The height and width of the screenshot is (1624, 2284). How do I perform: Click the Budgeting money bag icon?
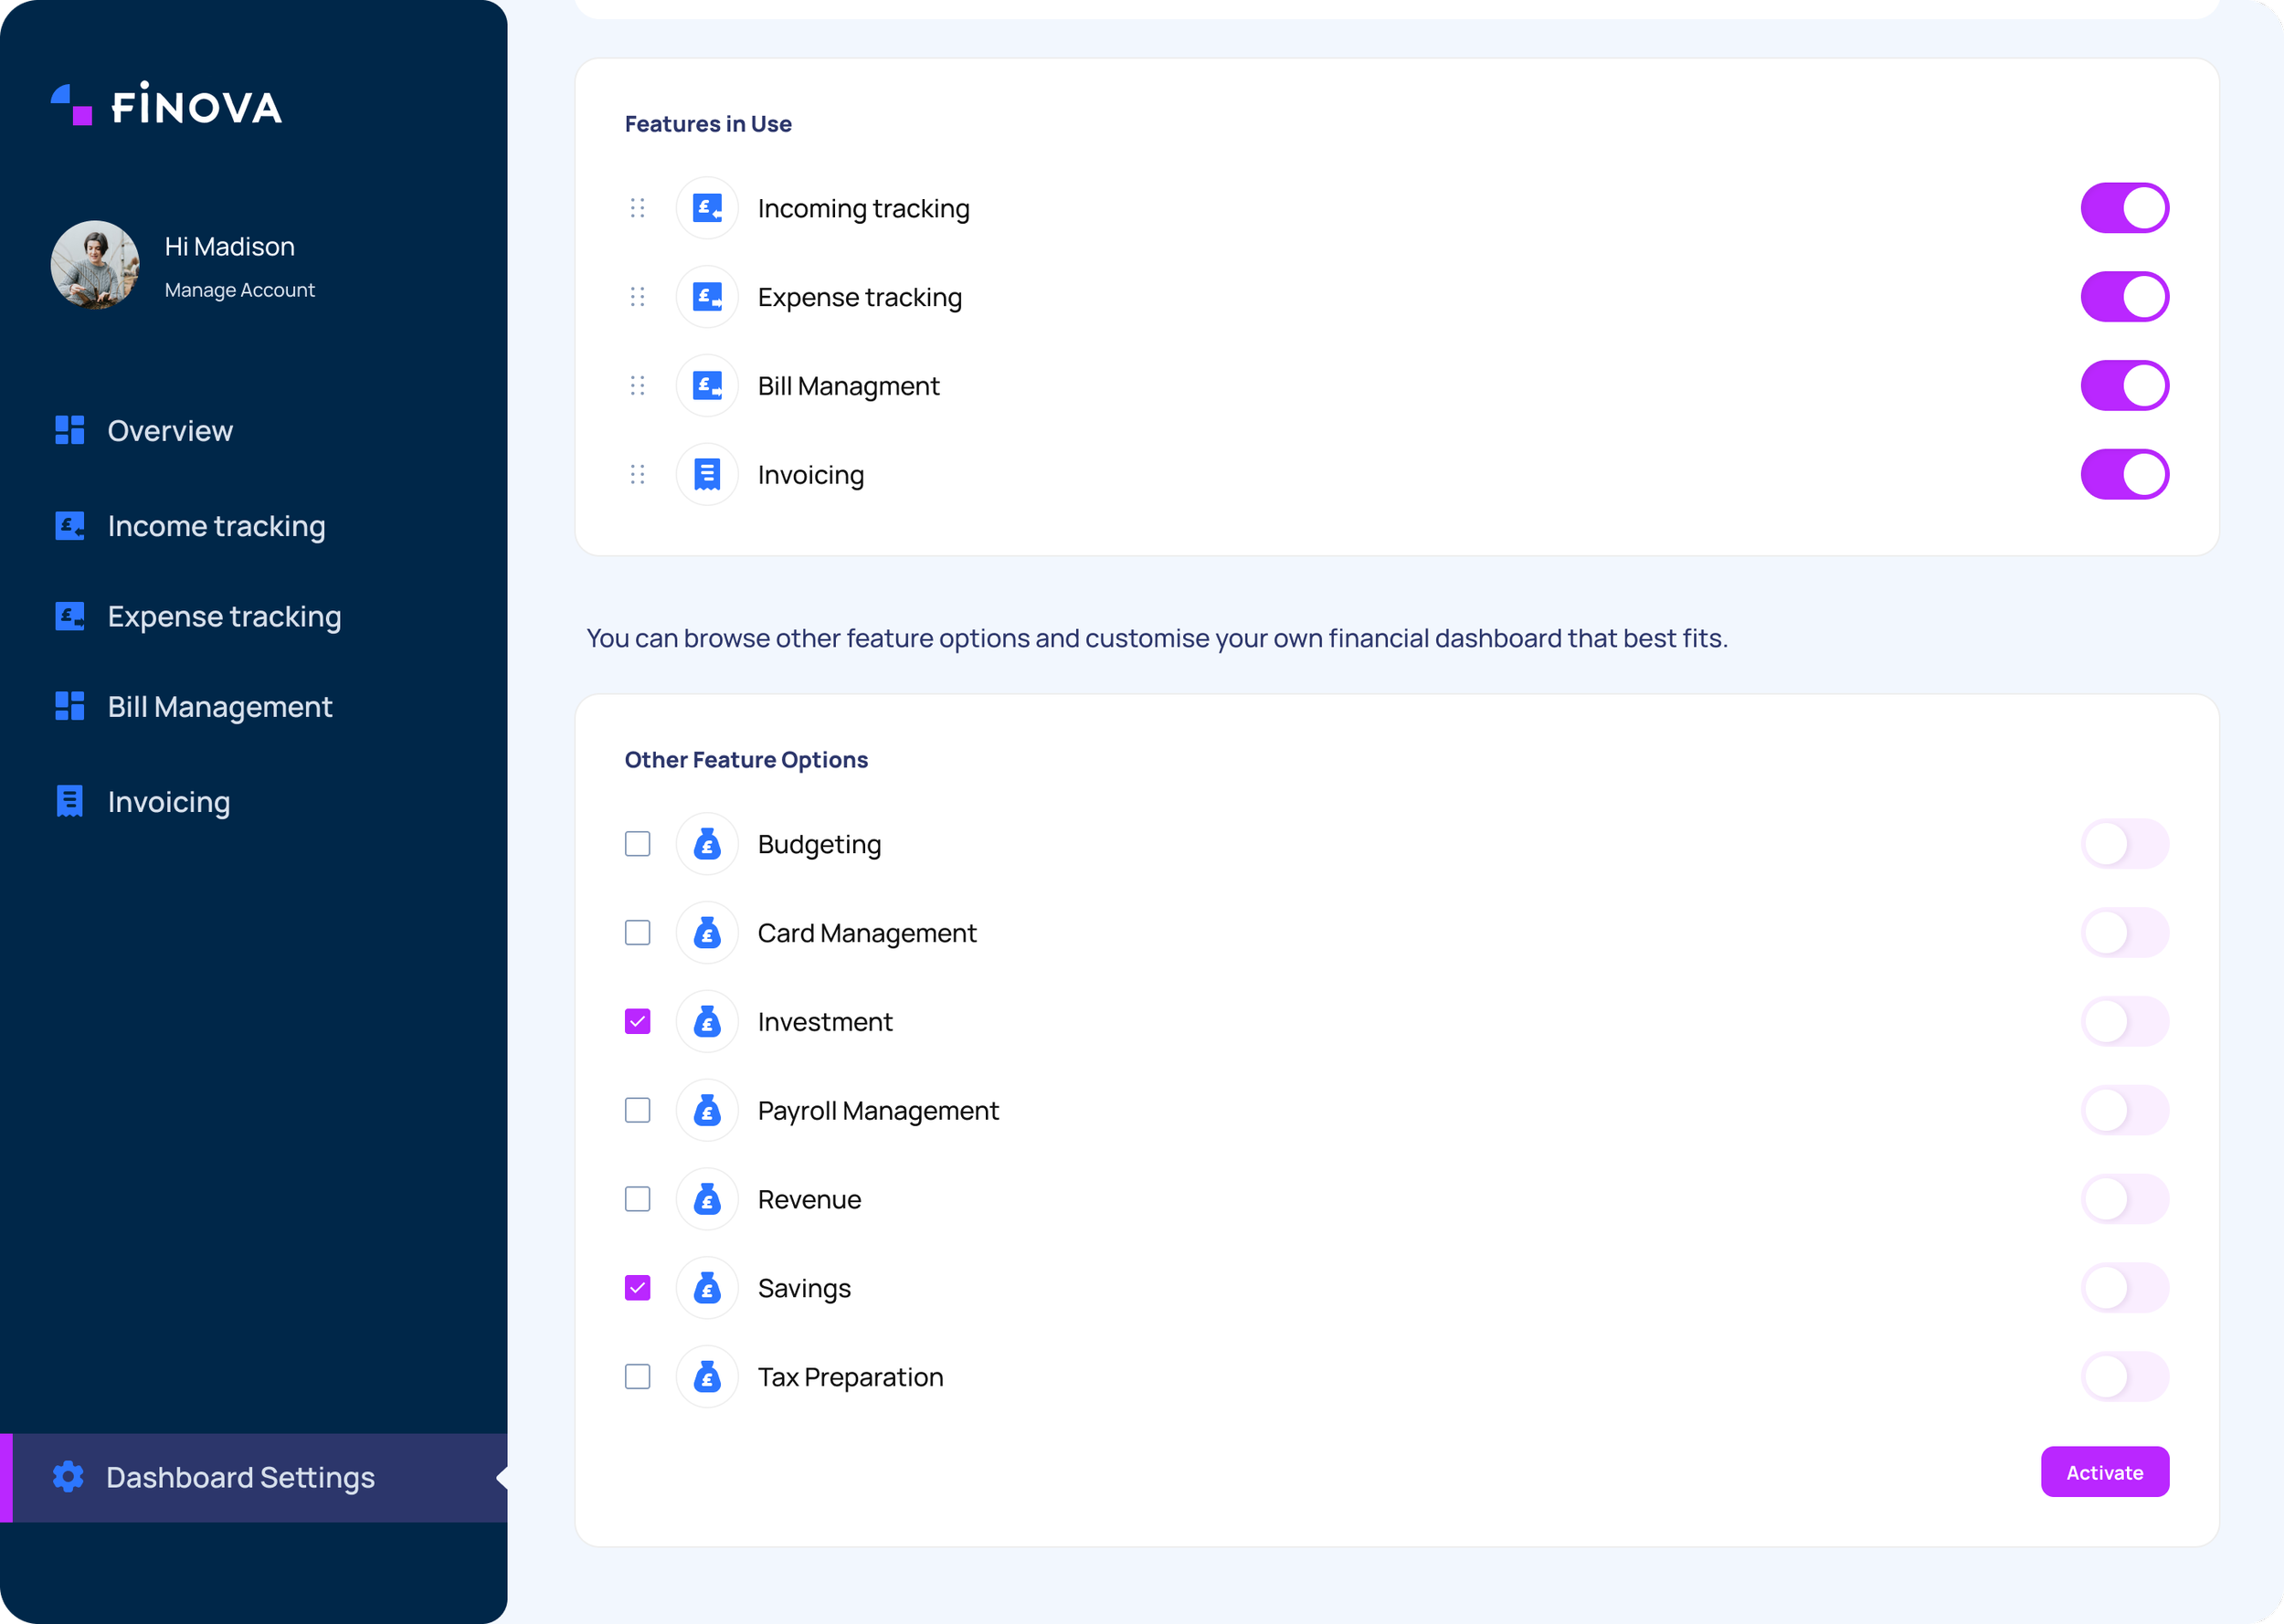point(707,844)
